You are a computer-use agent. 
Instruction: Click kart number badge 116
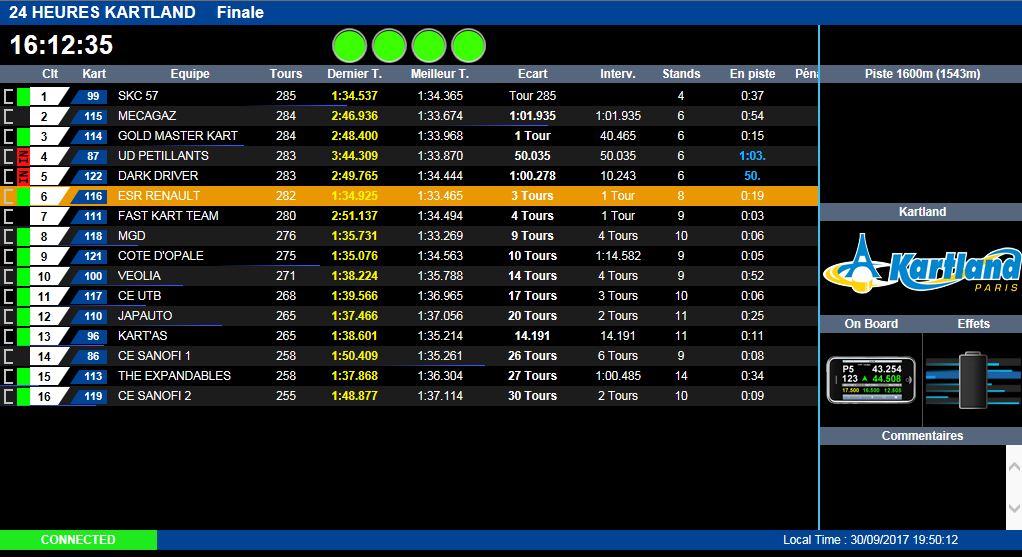tap(90, 197)
